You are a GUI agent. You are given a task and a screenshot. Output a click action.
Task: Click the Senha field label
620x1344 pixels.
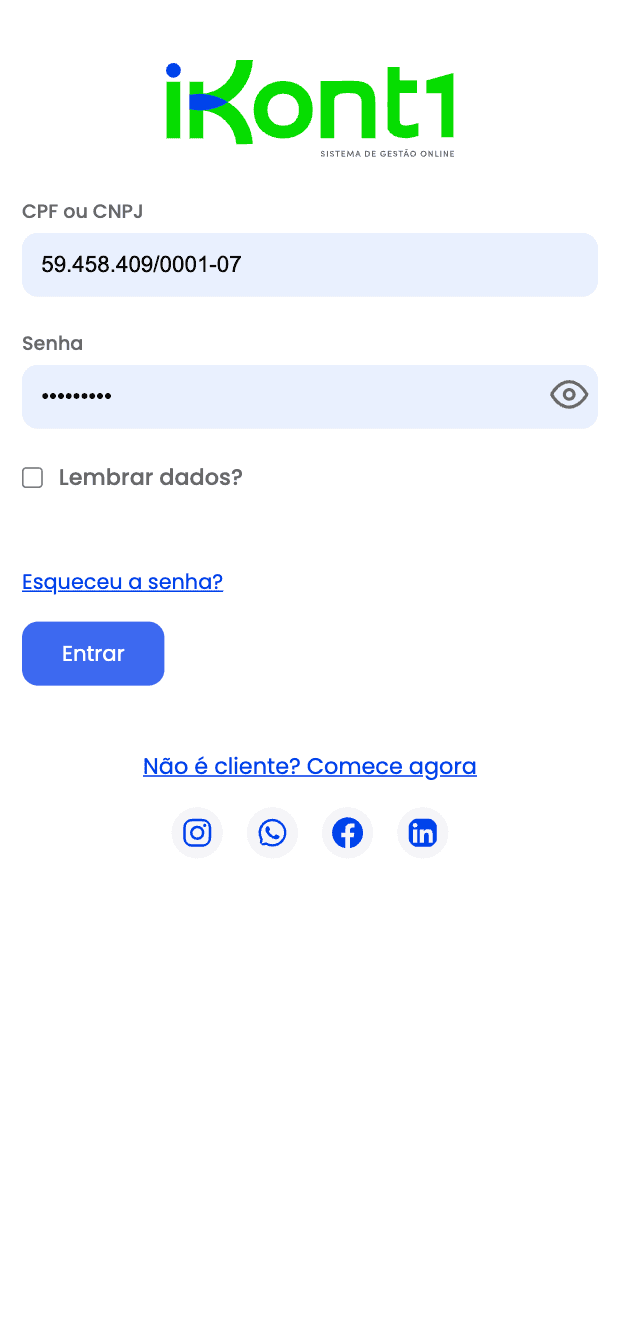pos(52,343)
